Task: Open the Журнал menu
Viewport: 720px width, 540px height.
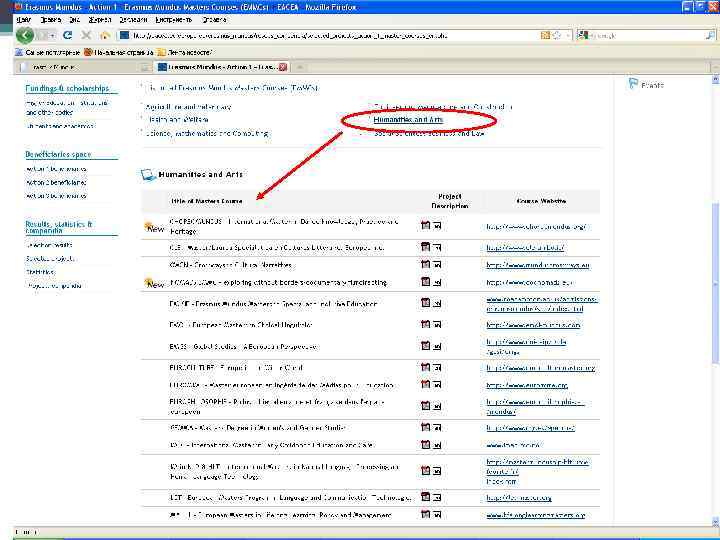Action: click(100, 20)
